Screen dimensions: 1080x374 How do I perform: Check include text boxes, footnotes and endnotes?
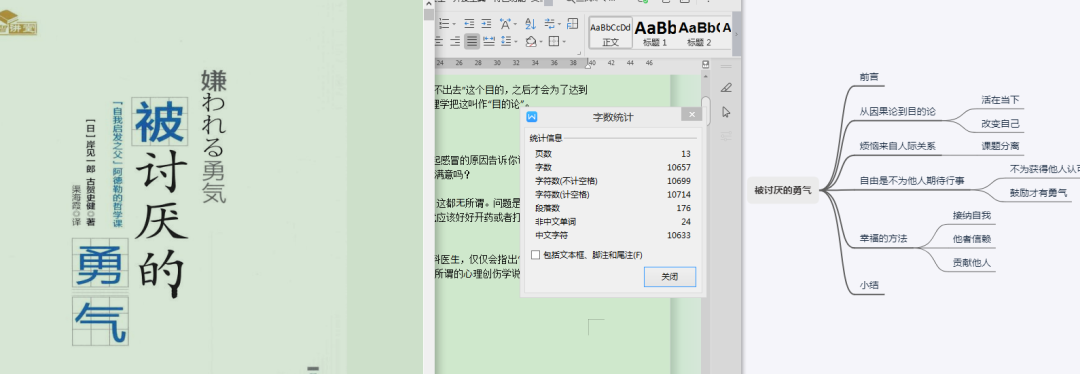coord(536,255)
